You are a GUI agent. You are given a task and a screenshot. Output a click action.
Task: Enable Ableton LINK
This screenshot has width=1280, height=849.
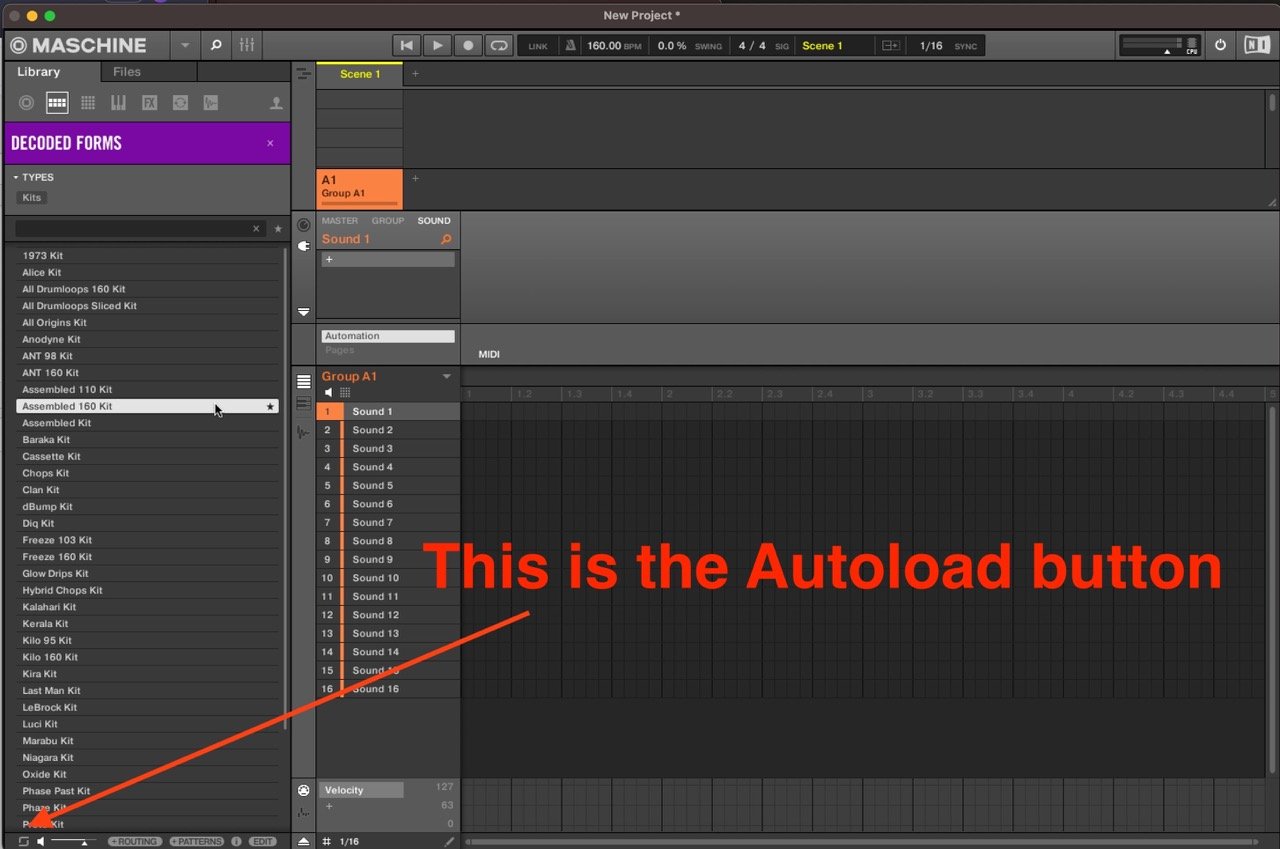tap(538, 46)
